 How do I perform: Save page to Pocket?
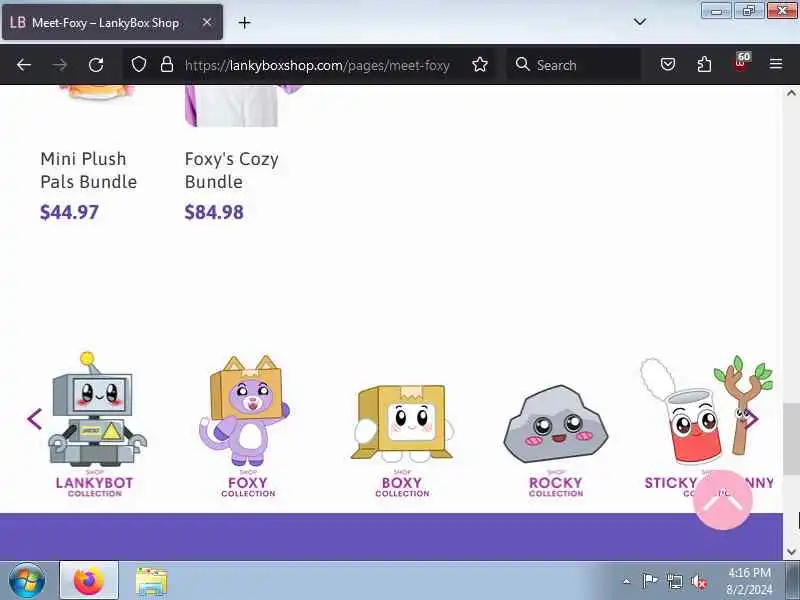pos(668,64)
